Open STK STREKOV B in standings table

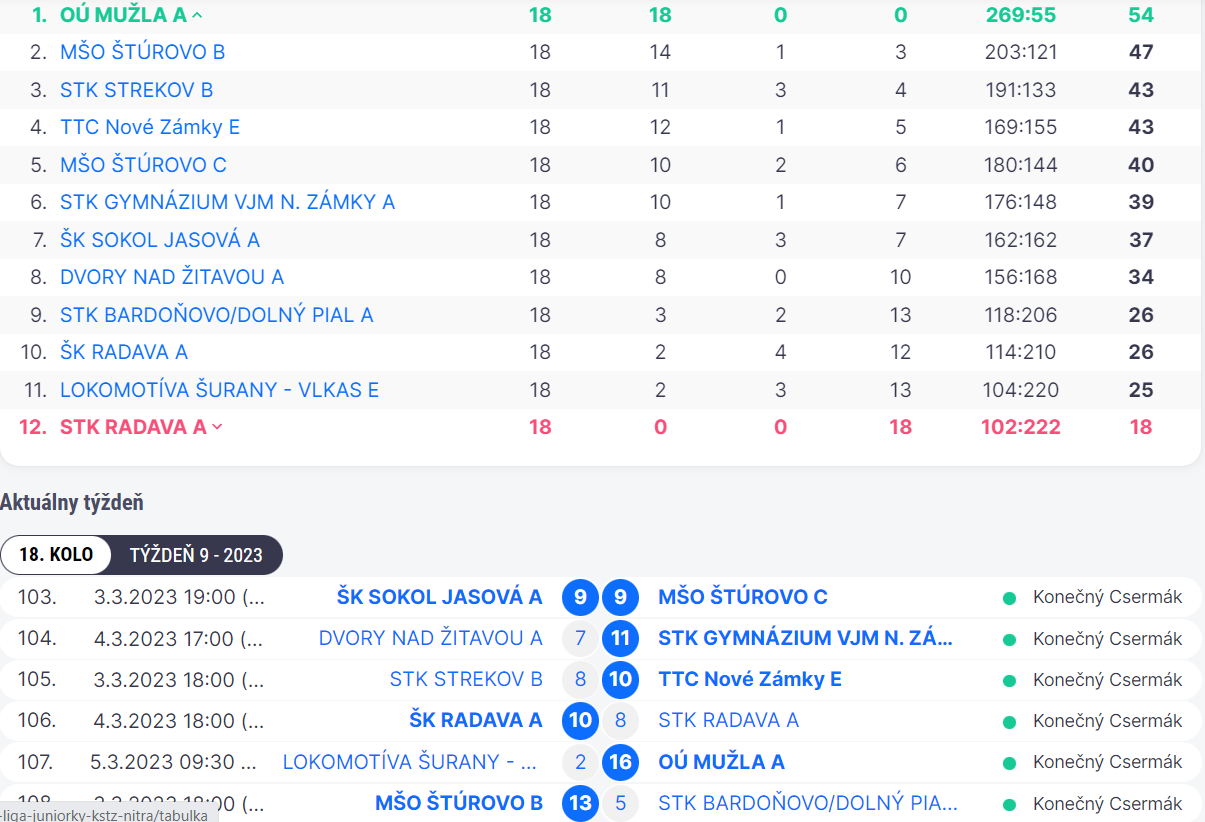point(137,90)
